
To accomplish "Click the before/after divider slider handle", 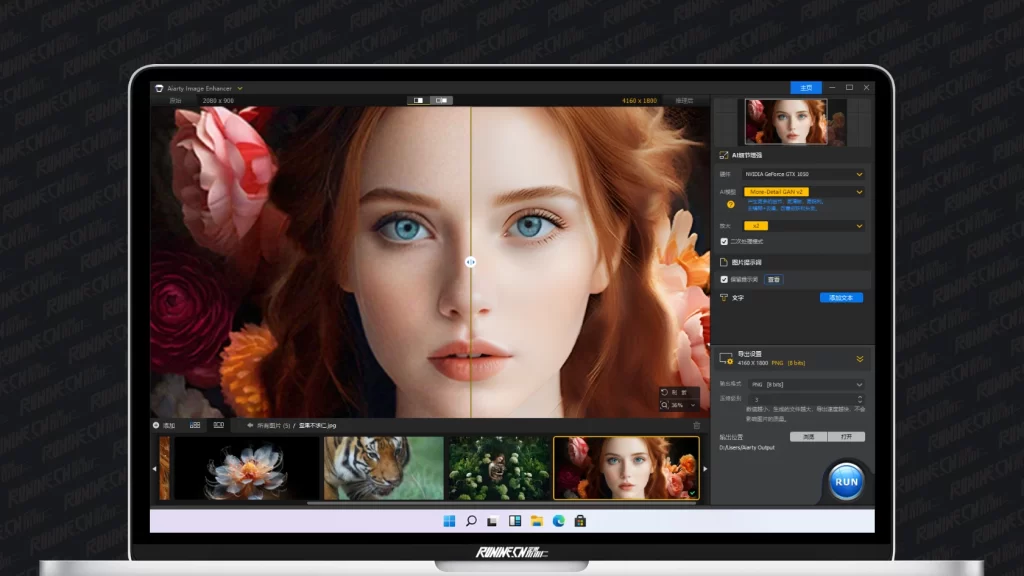I will coord(471,262).
